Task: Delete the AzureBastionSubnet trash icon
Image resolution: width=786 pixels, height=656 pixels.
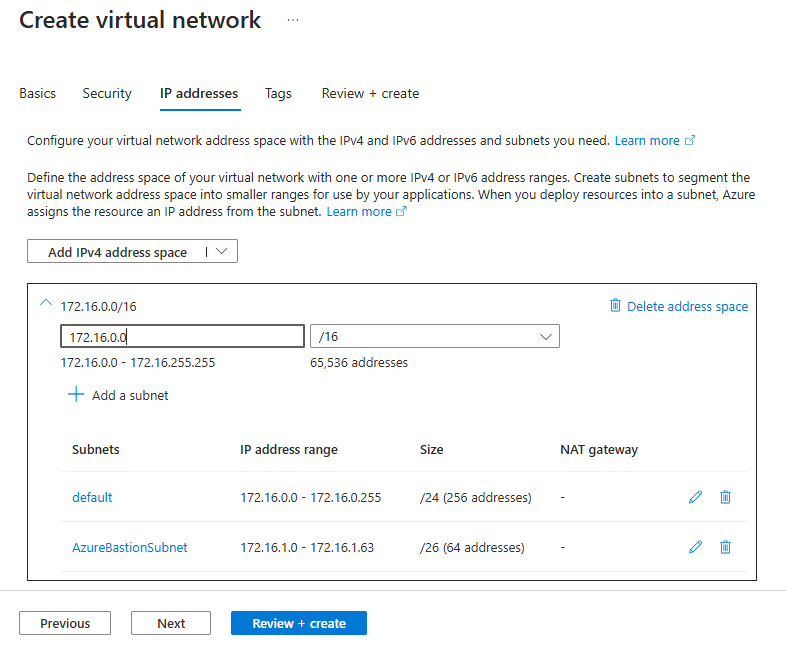Action: (725, 547)
